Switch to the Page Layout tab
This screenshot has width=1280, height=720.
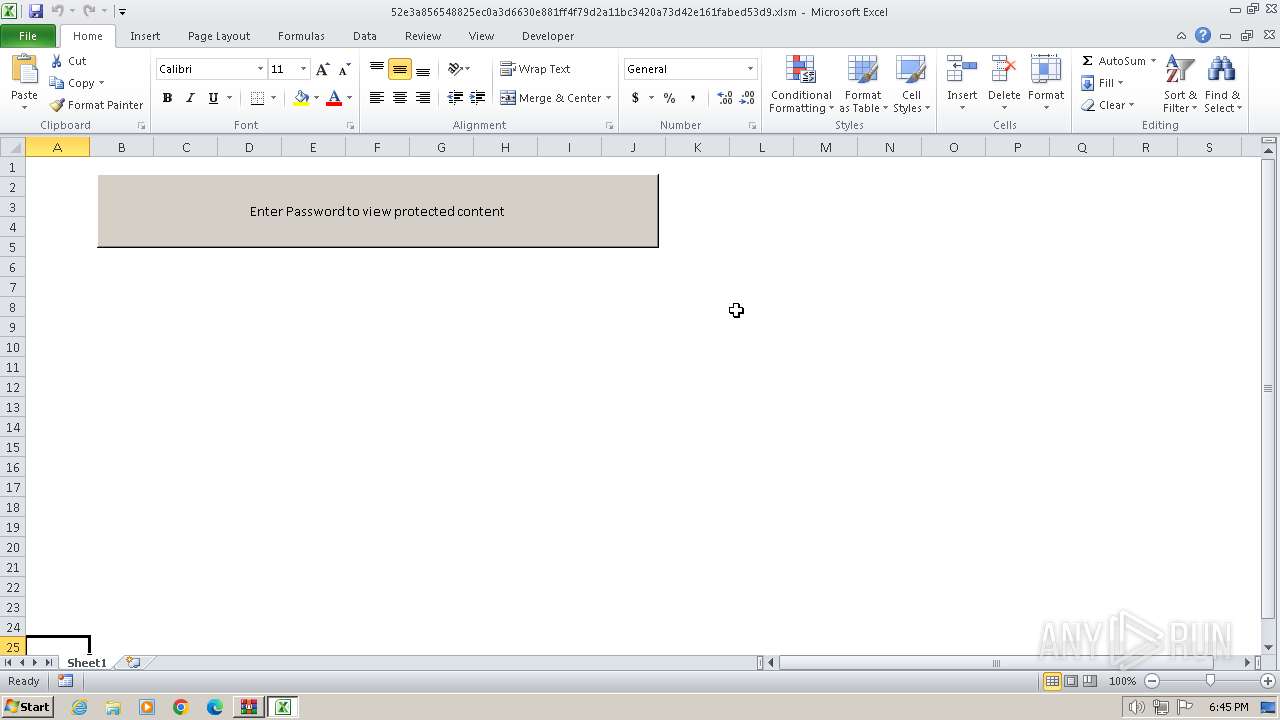pos(219,36)
